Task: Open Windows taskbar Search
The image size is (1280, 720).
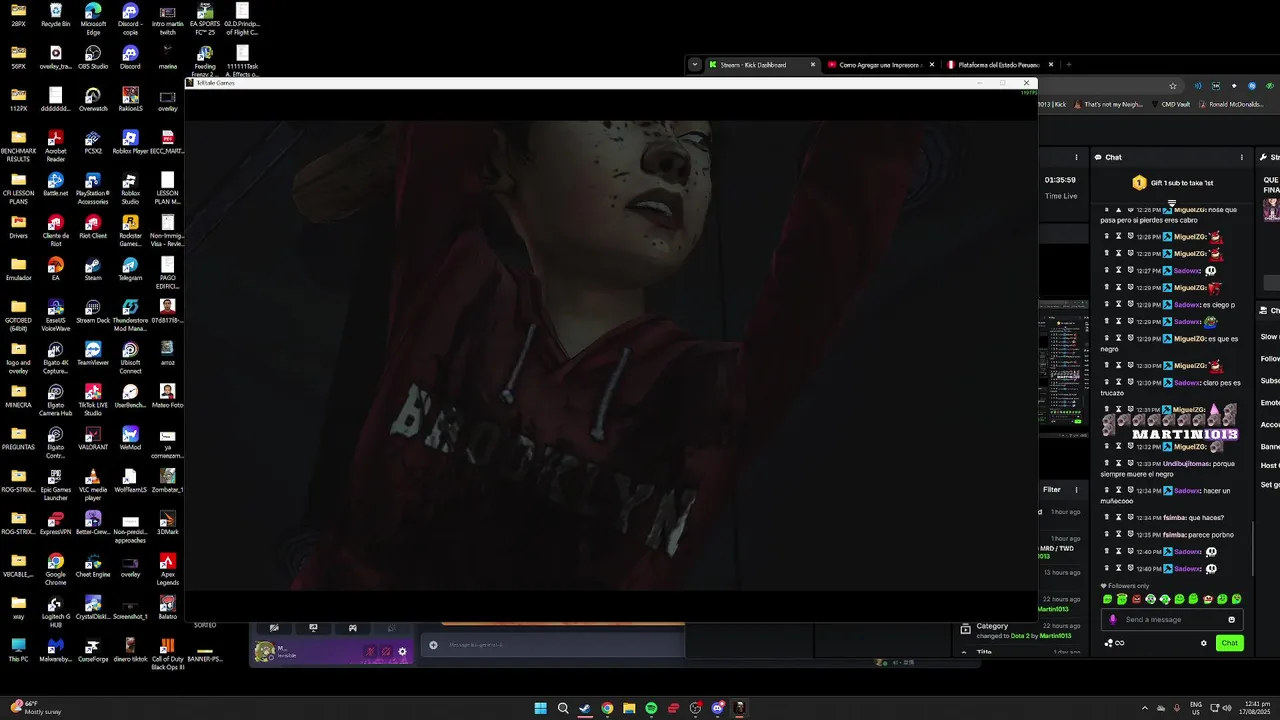Action: (563, 708)
